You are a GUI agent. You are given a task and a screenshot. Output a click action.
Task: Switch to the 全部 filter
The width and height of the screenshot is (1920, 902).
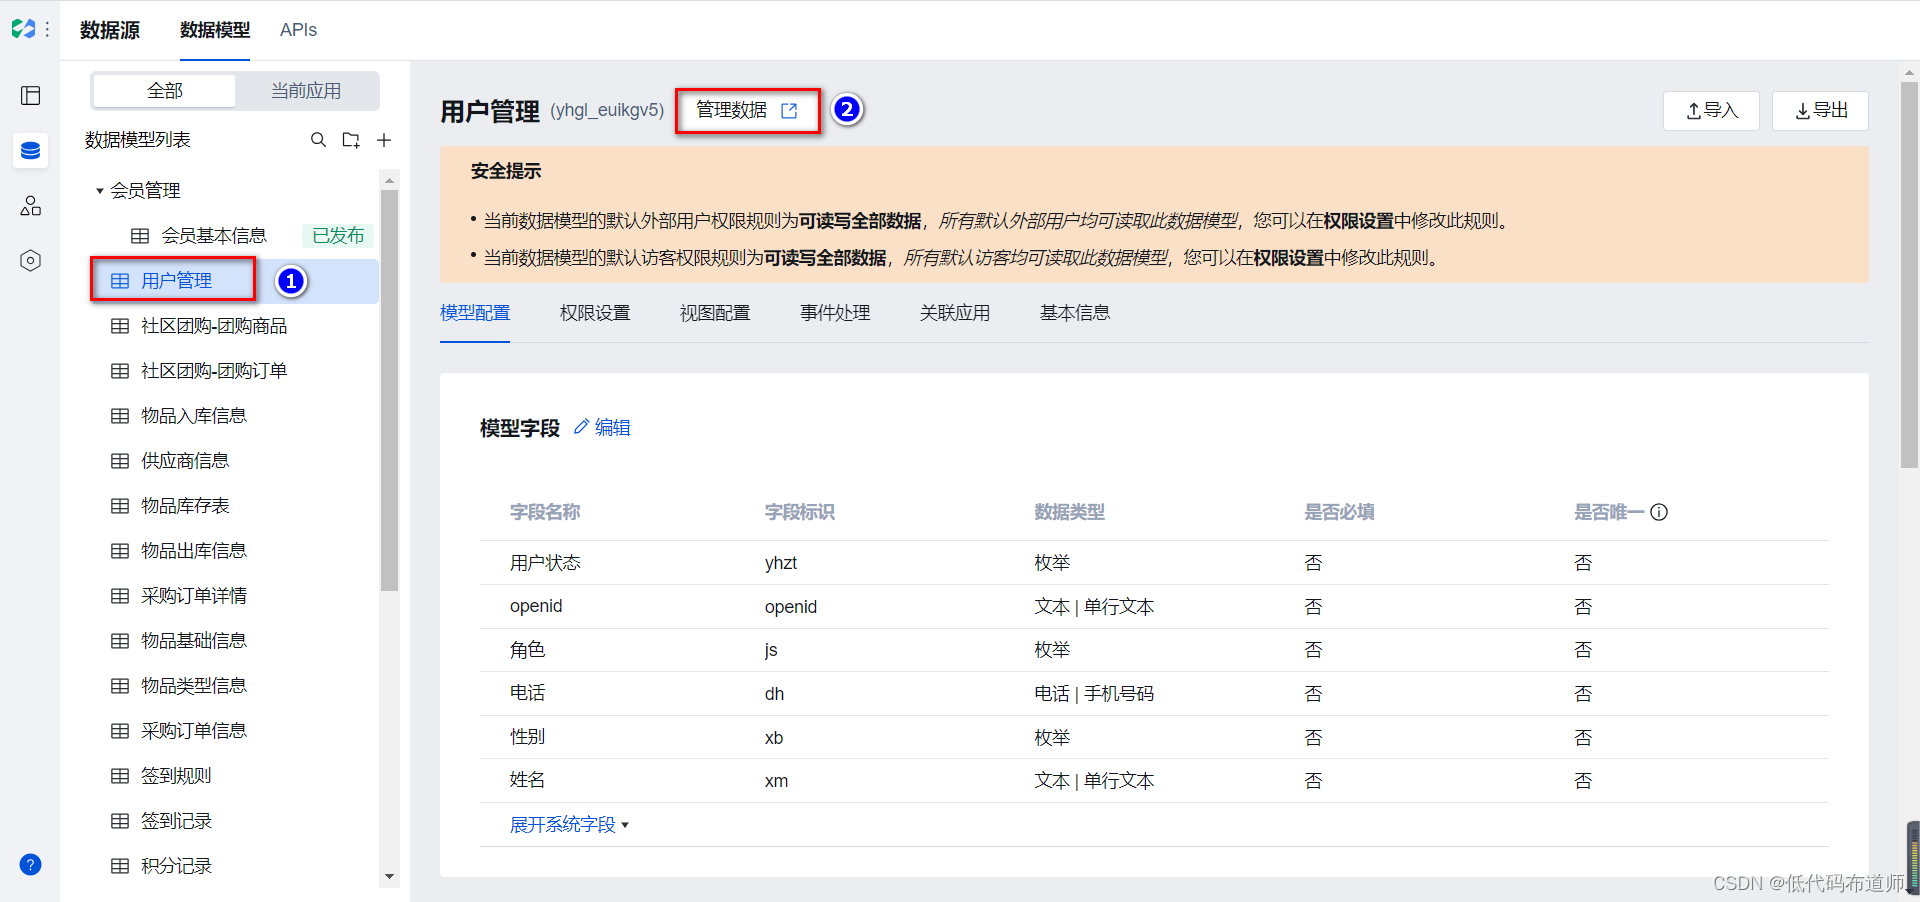165,91
